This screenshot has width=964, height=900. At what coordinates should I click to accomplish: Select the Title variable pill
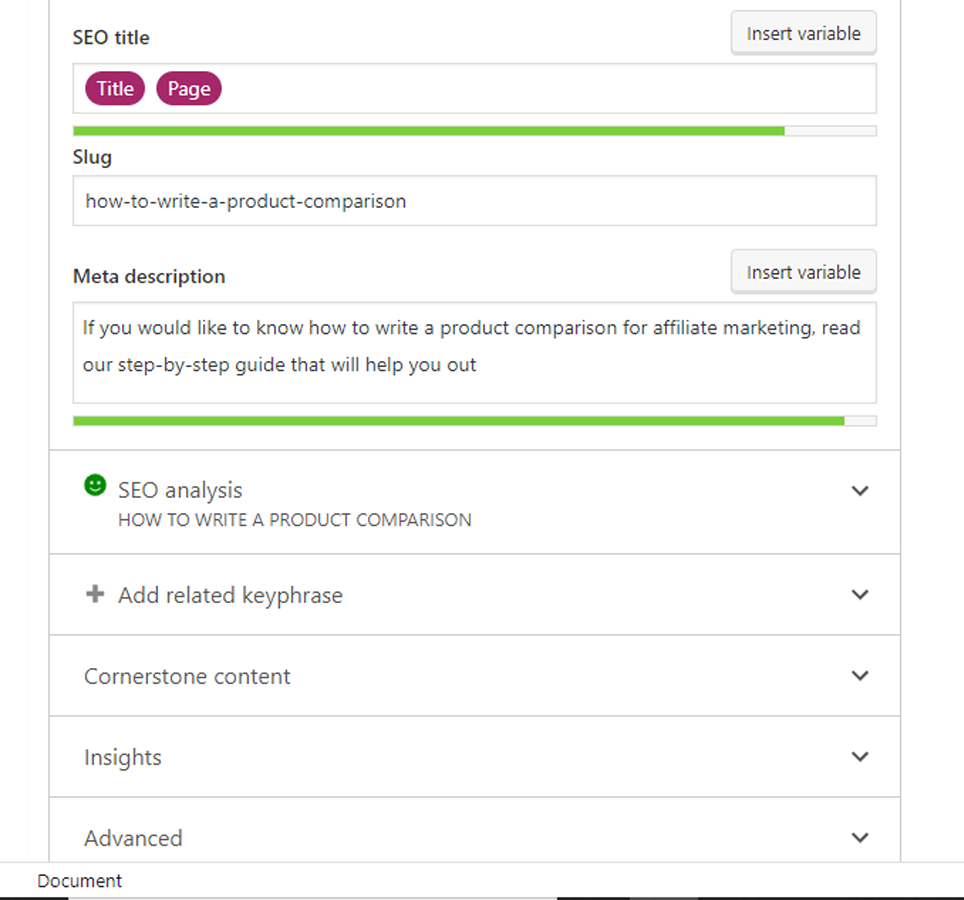pyautogui.click(x=115, y=89)
